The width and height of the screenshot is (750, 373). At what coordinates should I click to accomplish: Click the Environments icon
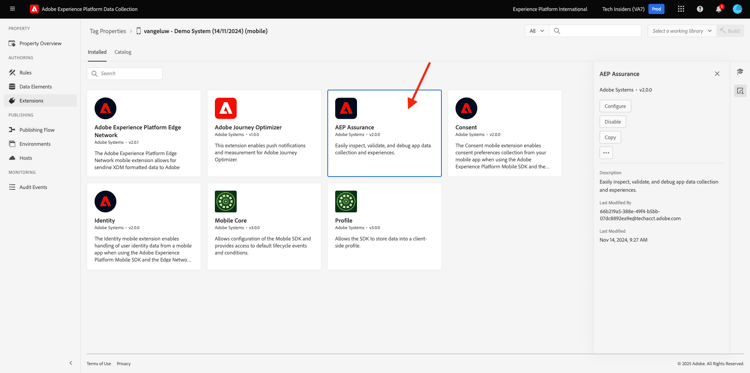(x=12, y=144)
